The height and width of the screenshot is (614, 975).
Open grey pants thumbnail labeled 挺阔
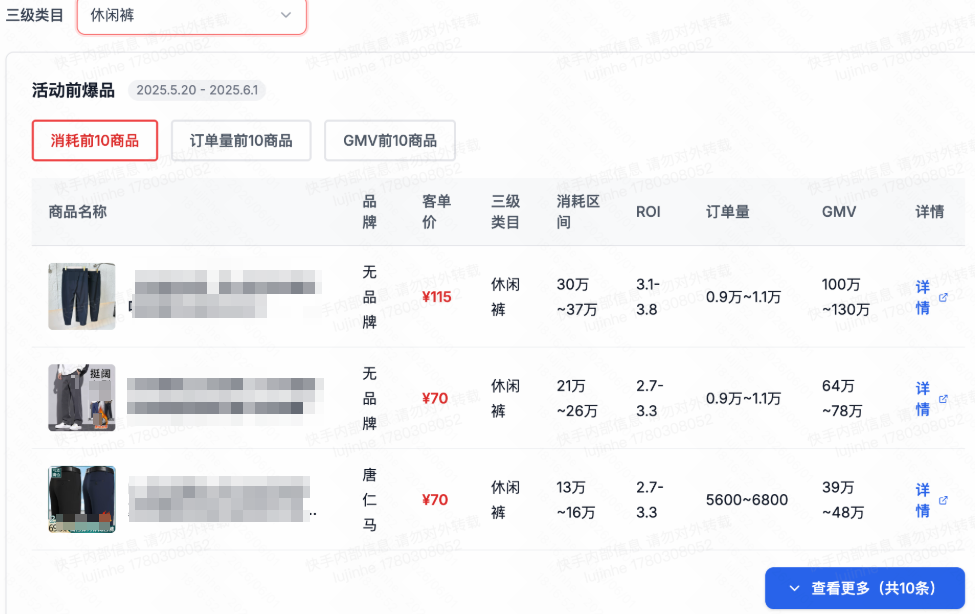point(82,398)
